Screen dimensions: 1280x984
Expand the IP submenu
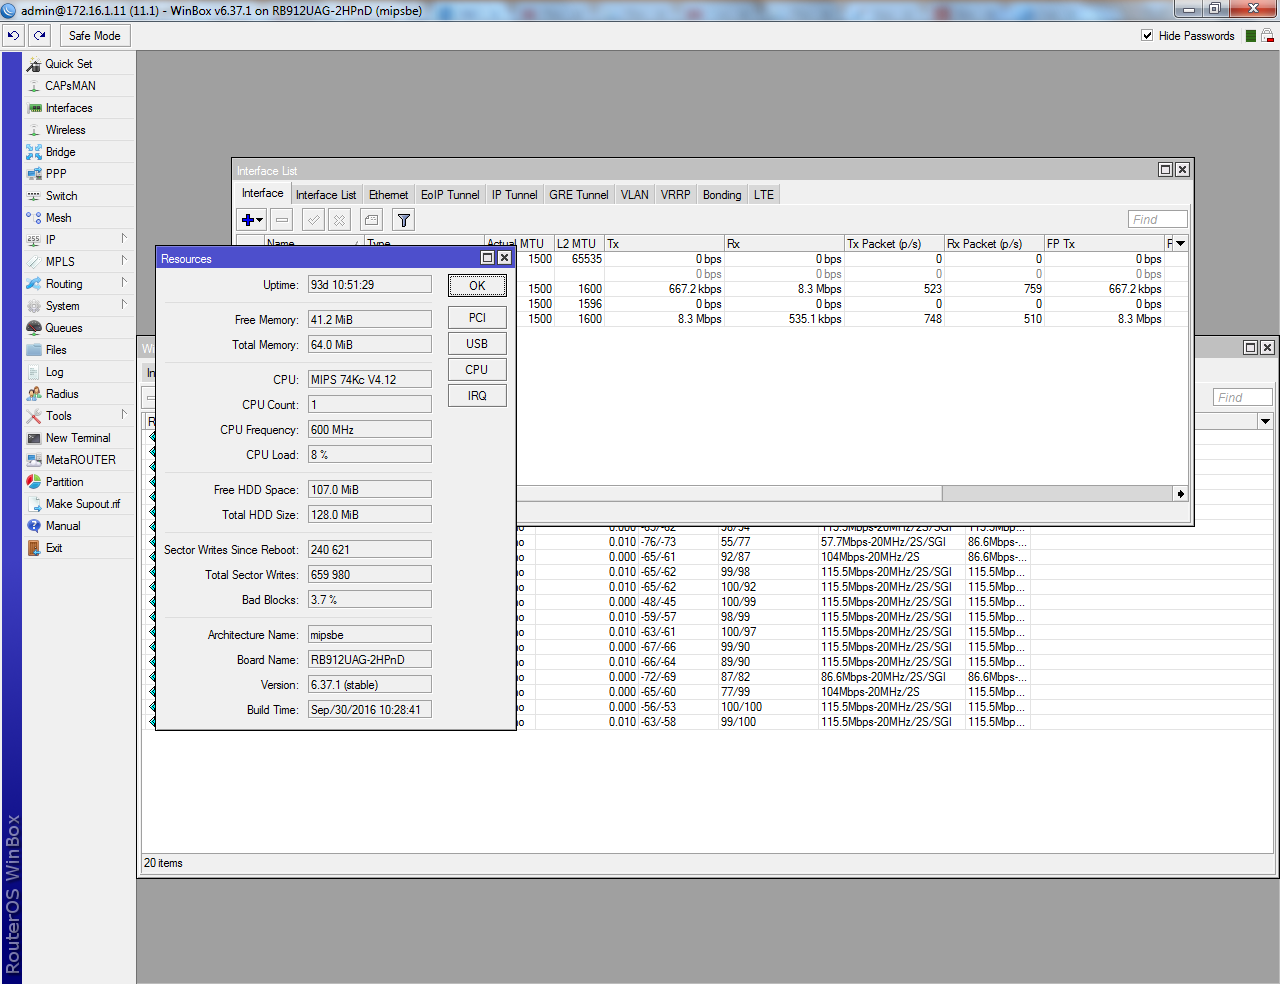click(x=123, y=239)
